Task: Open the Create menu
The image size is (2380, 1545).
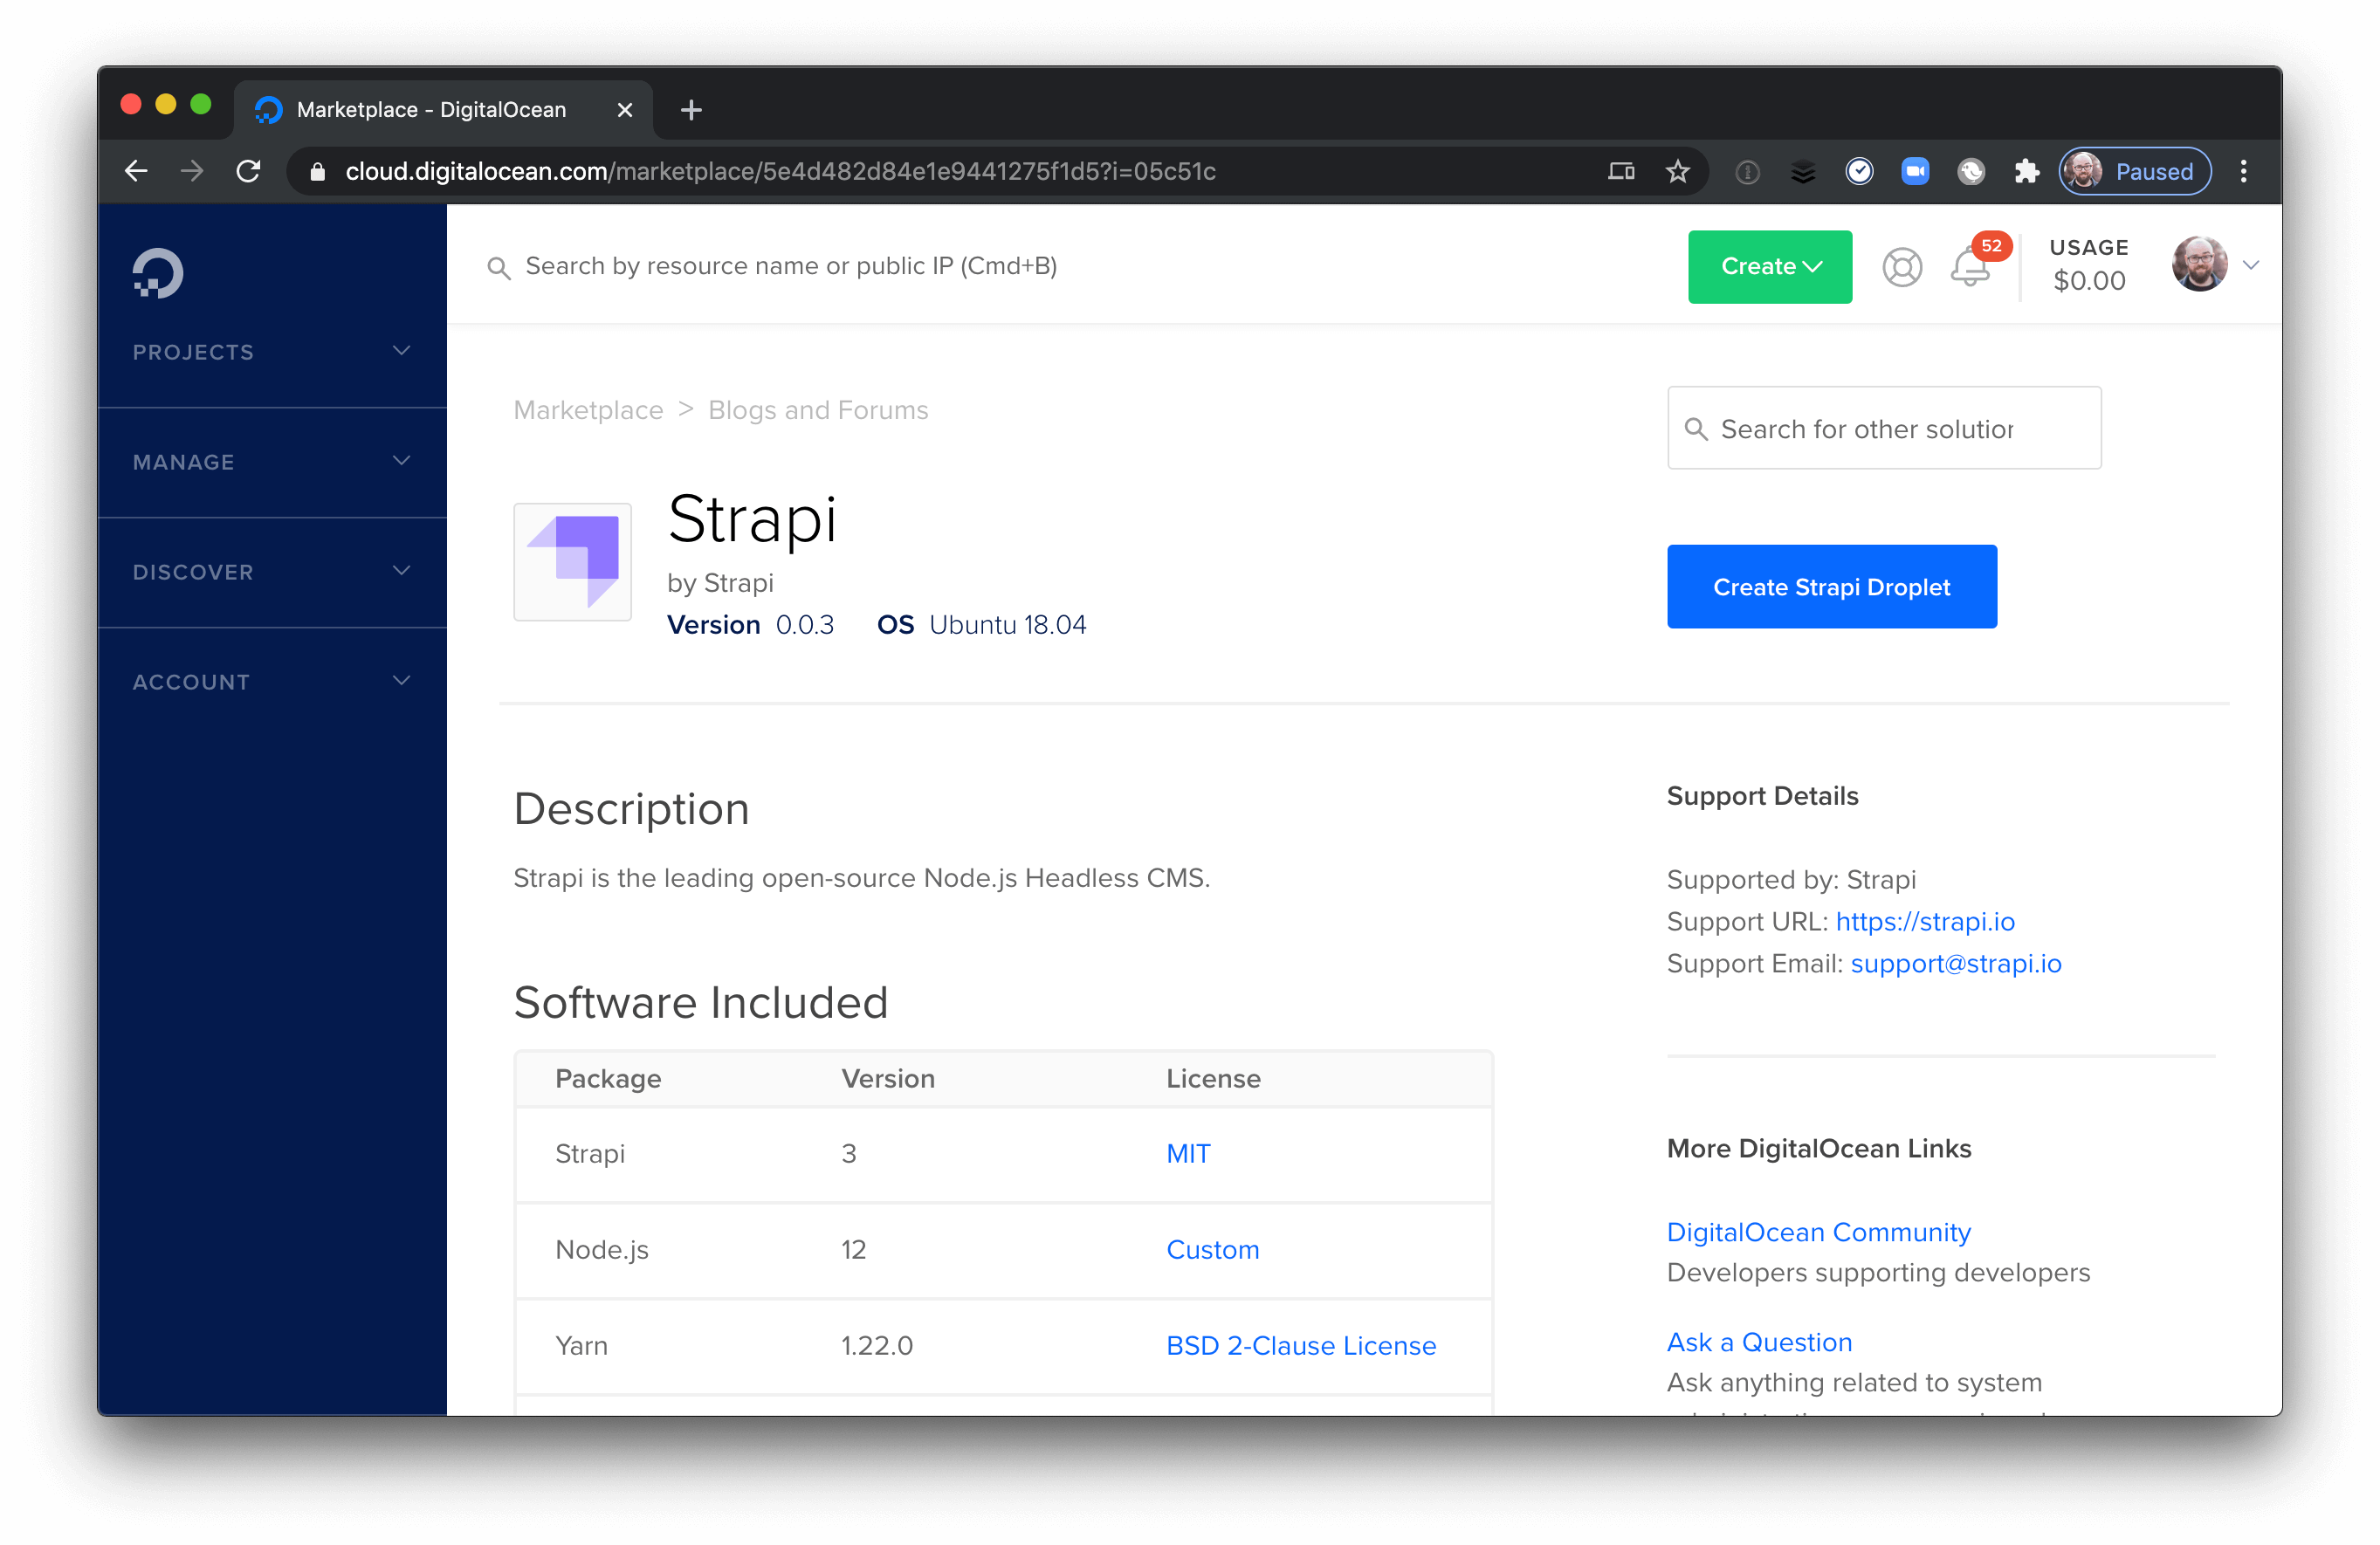Action: [x=1769, y=266]
